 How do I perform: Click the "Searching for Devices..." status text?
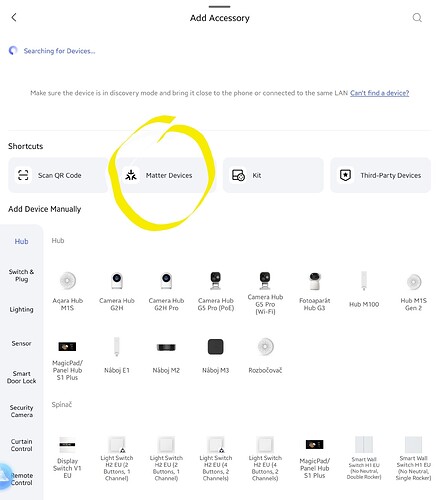pyautogui.click(x=59, y=51)
